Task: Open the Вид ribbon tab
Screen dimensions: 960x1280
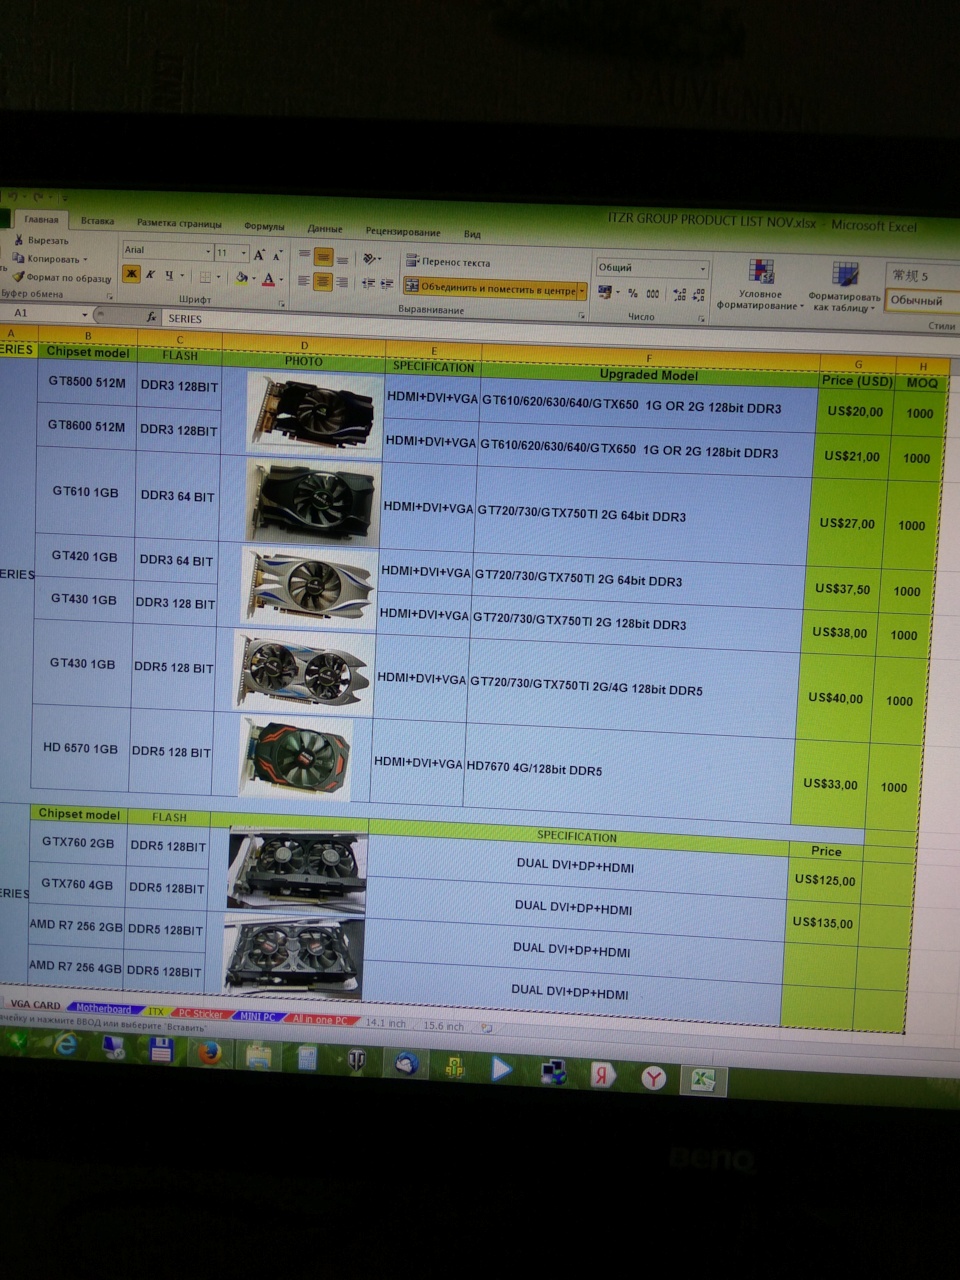Action: [x=472, y=234]
